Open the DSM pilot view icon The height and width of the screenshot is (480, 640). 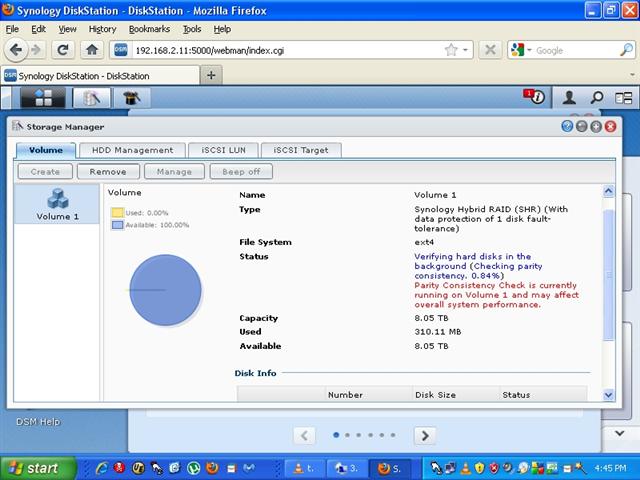coord(624,98)
